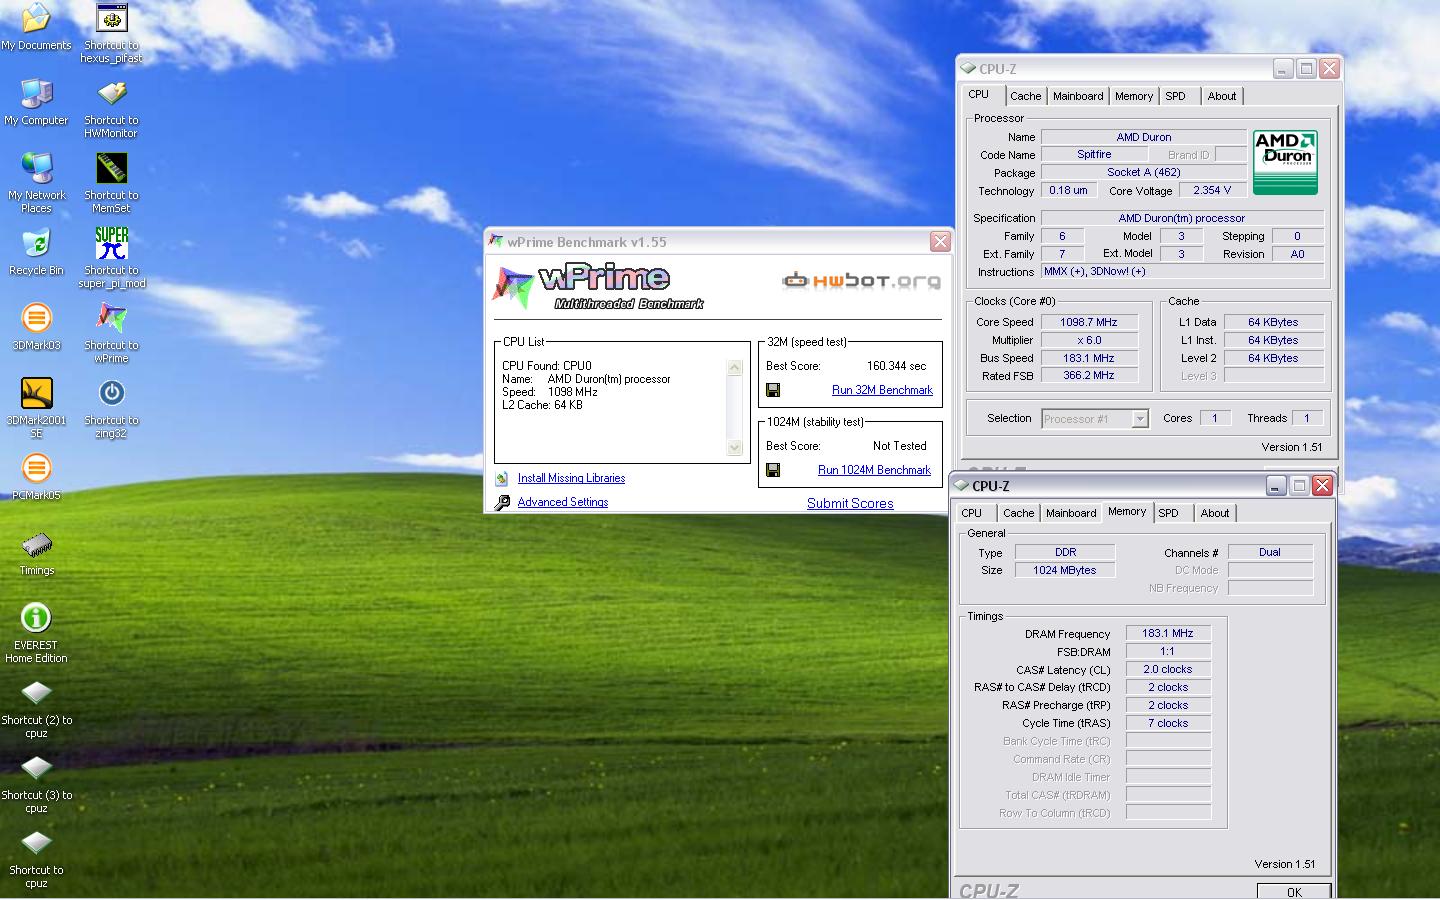1440x900 pixels.
Task: Switch to Memory tab in upper CPU-Z
Action: click(x=1134, y=96)
